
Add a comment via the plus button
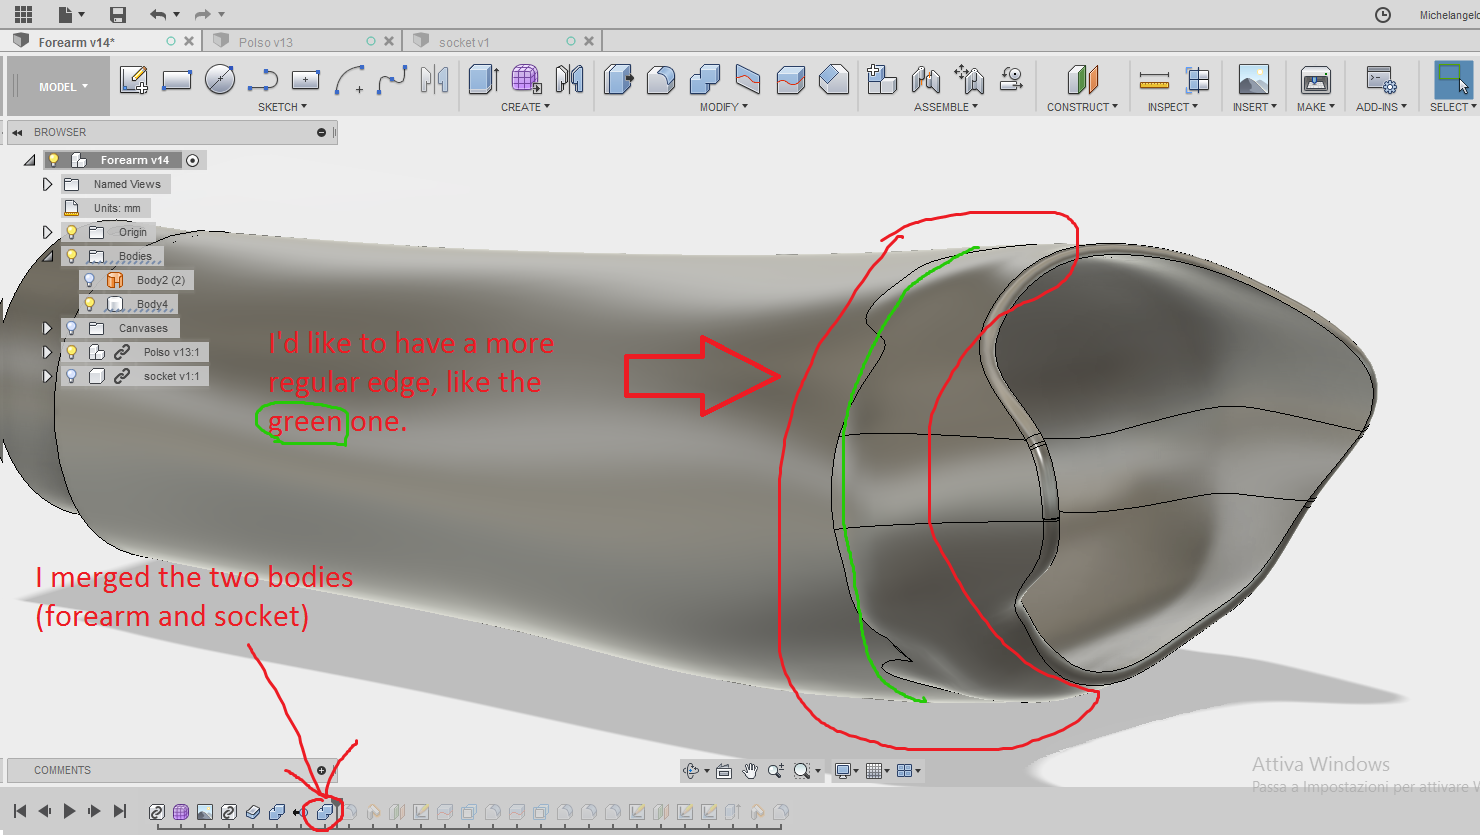point(320,770)
